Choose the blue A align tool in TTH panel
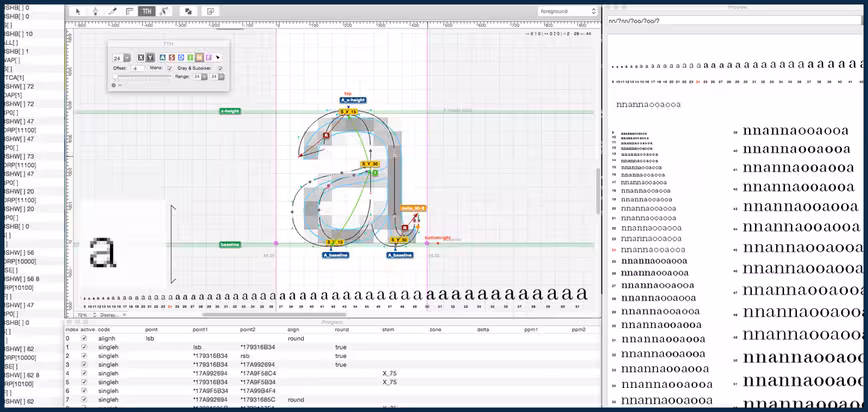 tap(163, 57)
